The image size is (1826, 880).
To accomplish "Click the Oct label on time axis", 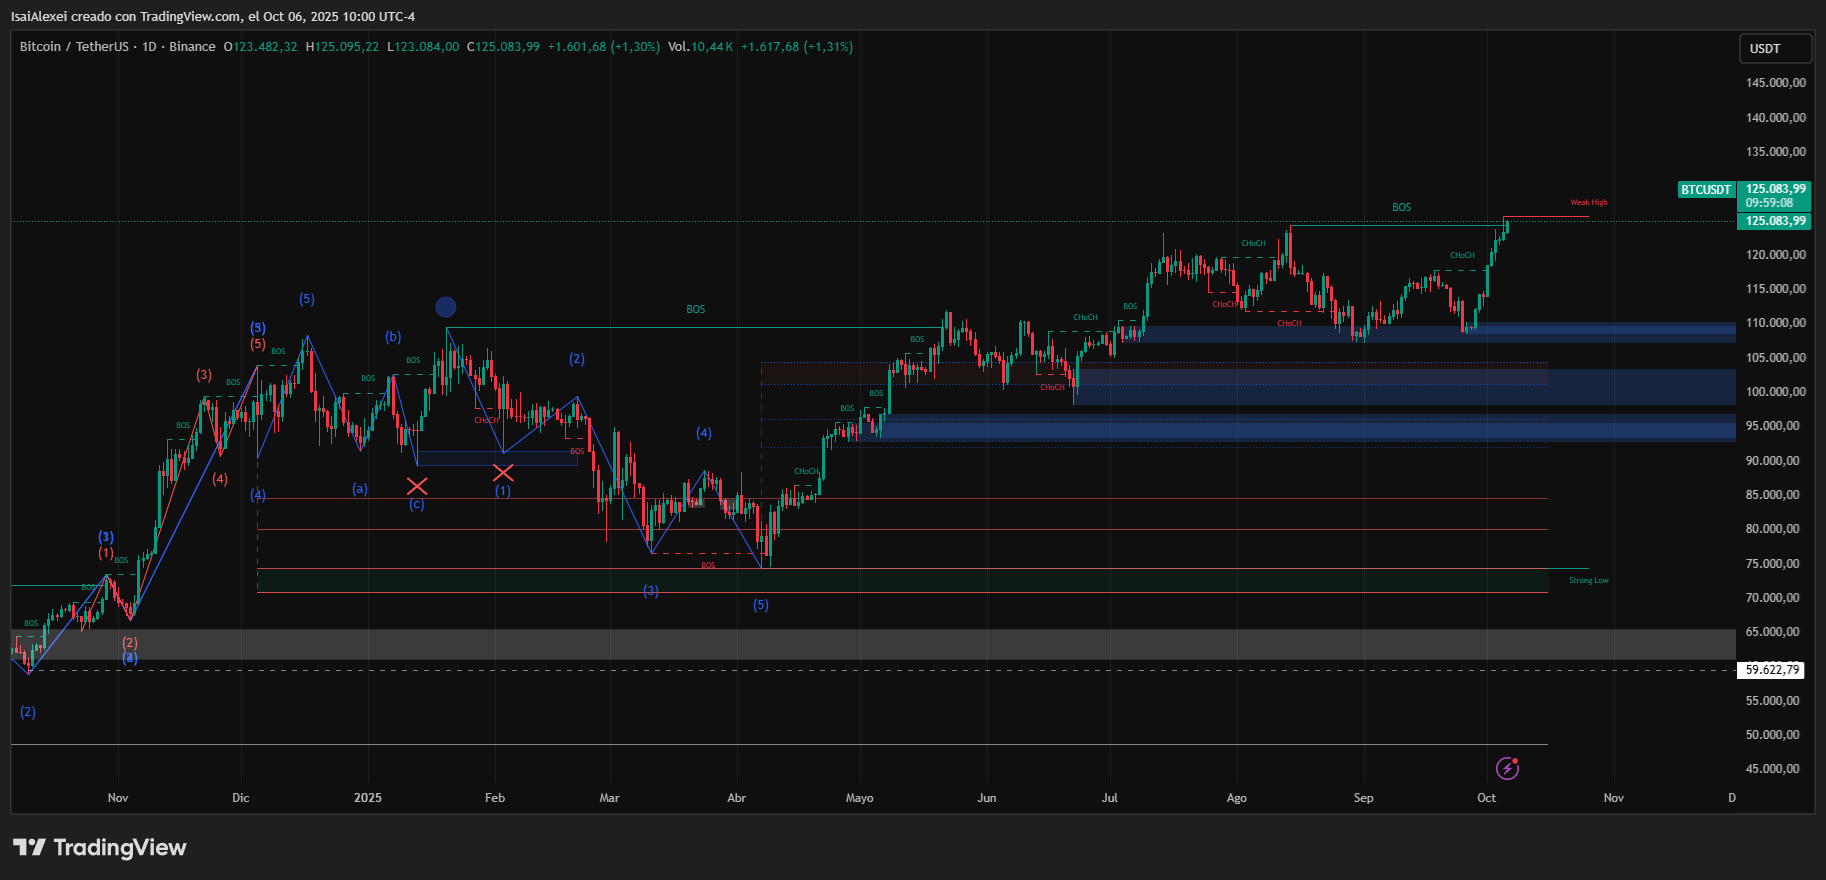I will click(x=1486, y=798).
